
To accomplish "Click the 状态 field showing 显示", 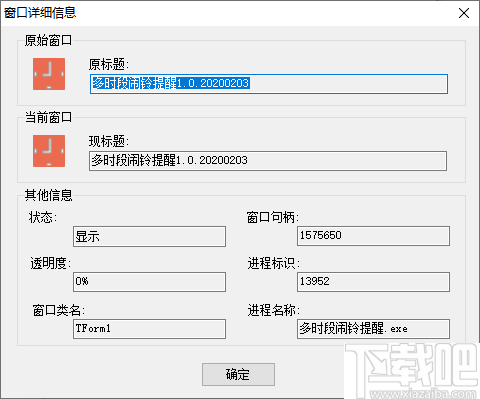I will click(149, 237).
